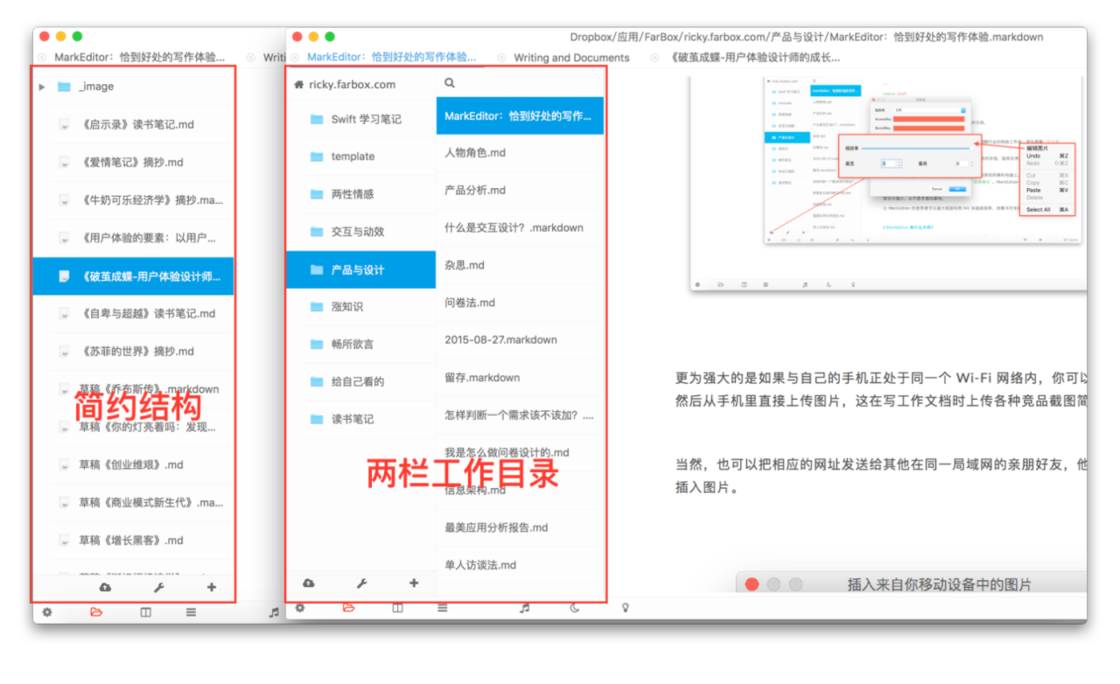This screenshot has width=1120, height=684.
Task: Click the ricky.farbox.com site root label
Action: pos(352,84)
